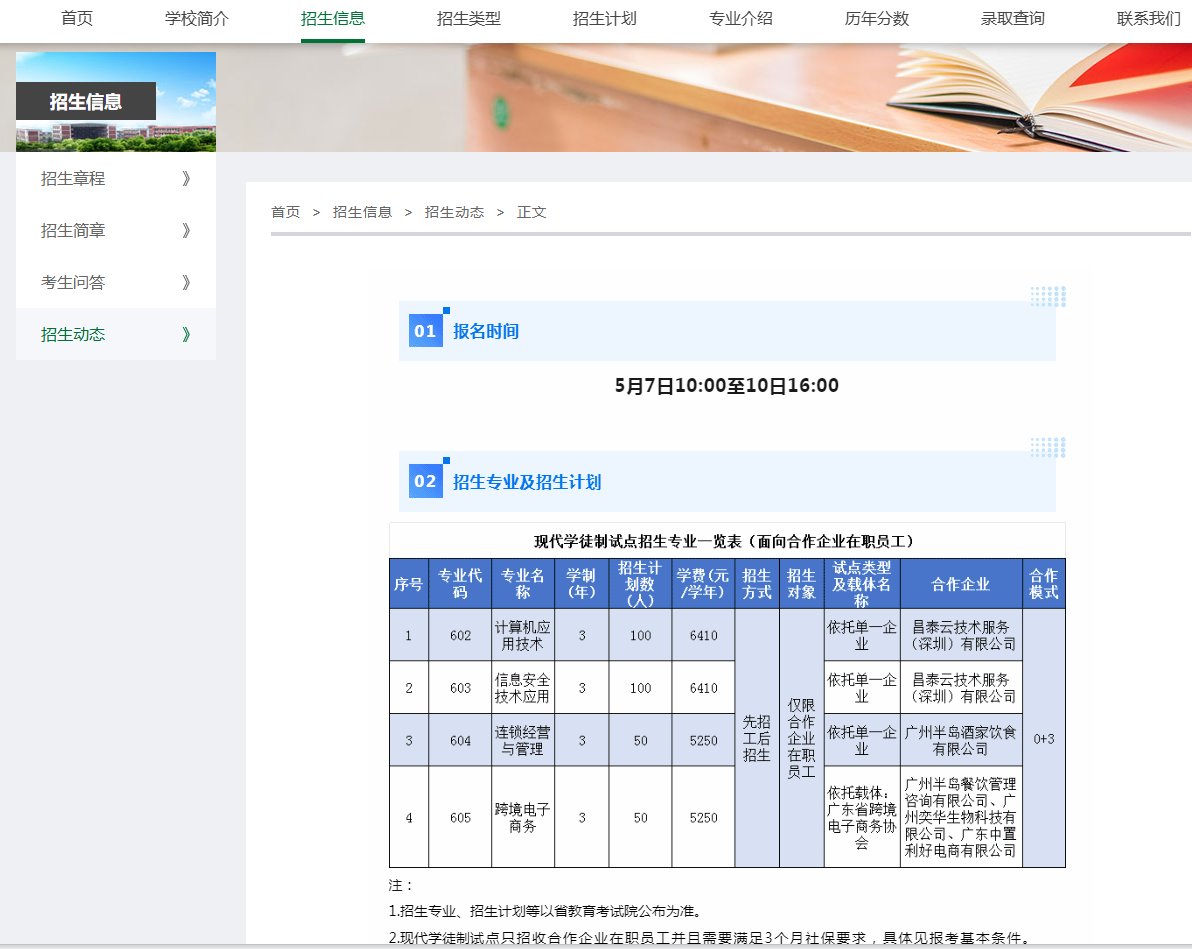Click the 5月7日10:00至10日16:00 date text
1192x949 pixels.
pyautogui.click(x=727, y=386)
